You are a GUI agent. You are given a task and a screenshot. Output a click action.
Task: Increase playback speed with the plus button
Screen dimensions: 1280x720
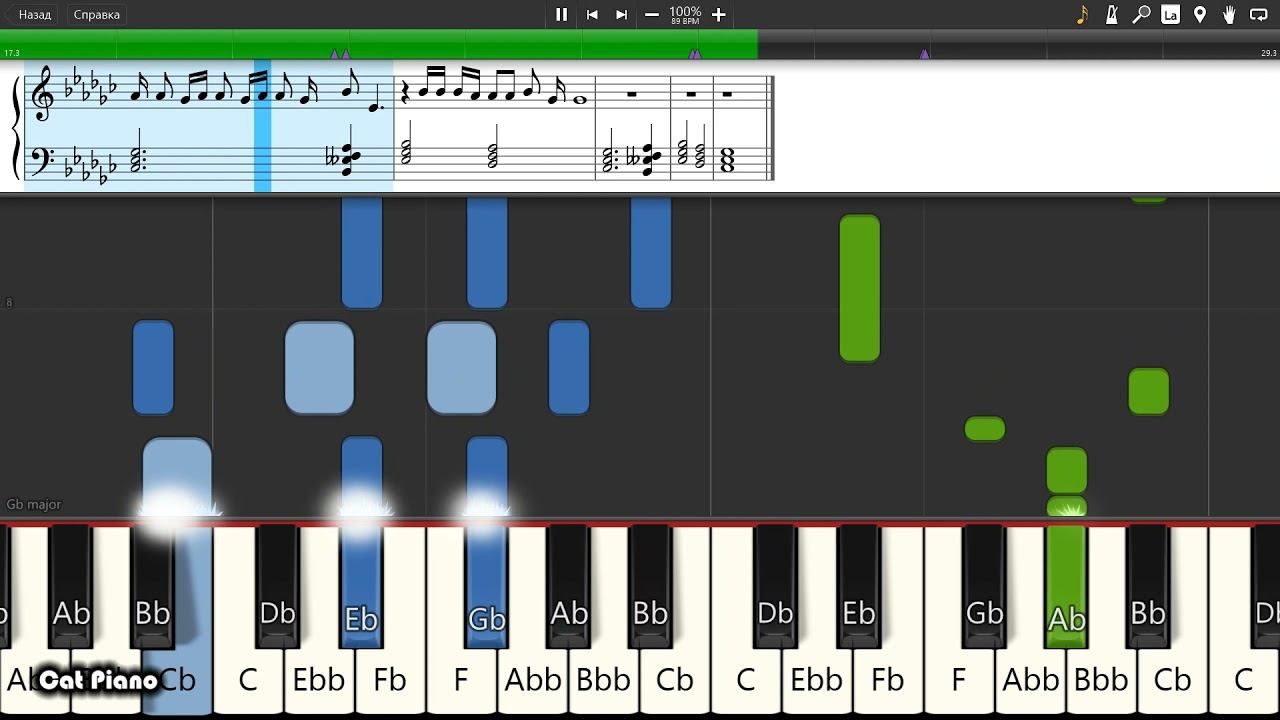(718, 14)
